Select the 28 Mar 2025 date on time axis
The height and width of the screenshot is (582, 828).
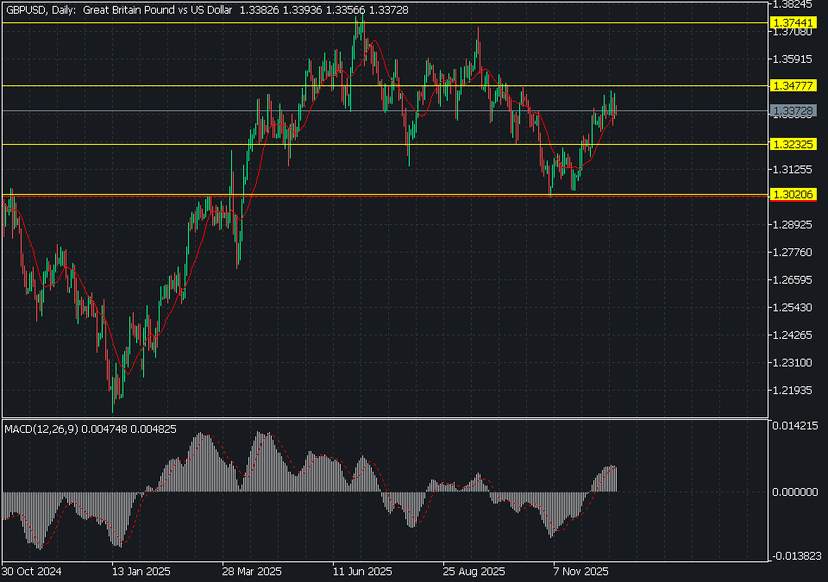[252, 573]
